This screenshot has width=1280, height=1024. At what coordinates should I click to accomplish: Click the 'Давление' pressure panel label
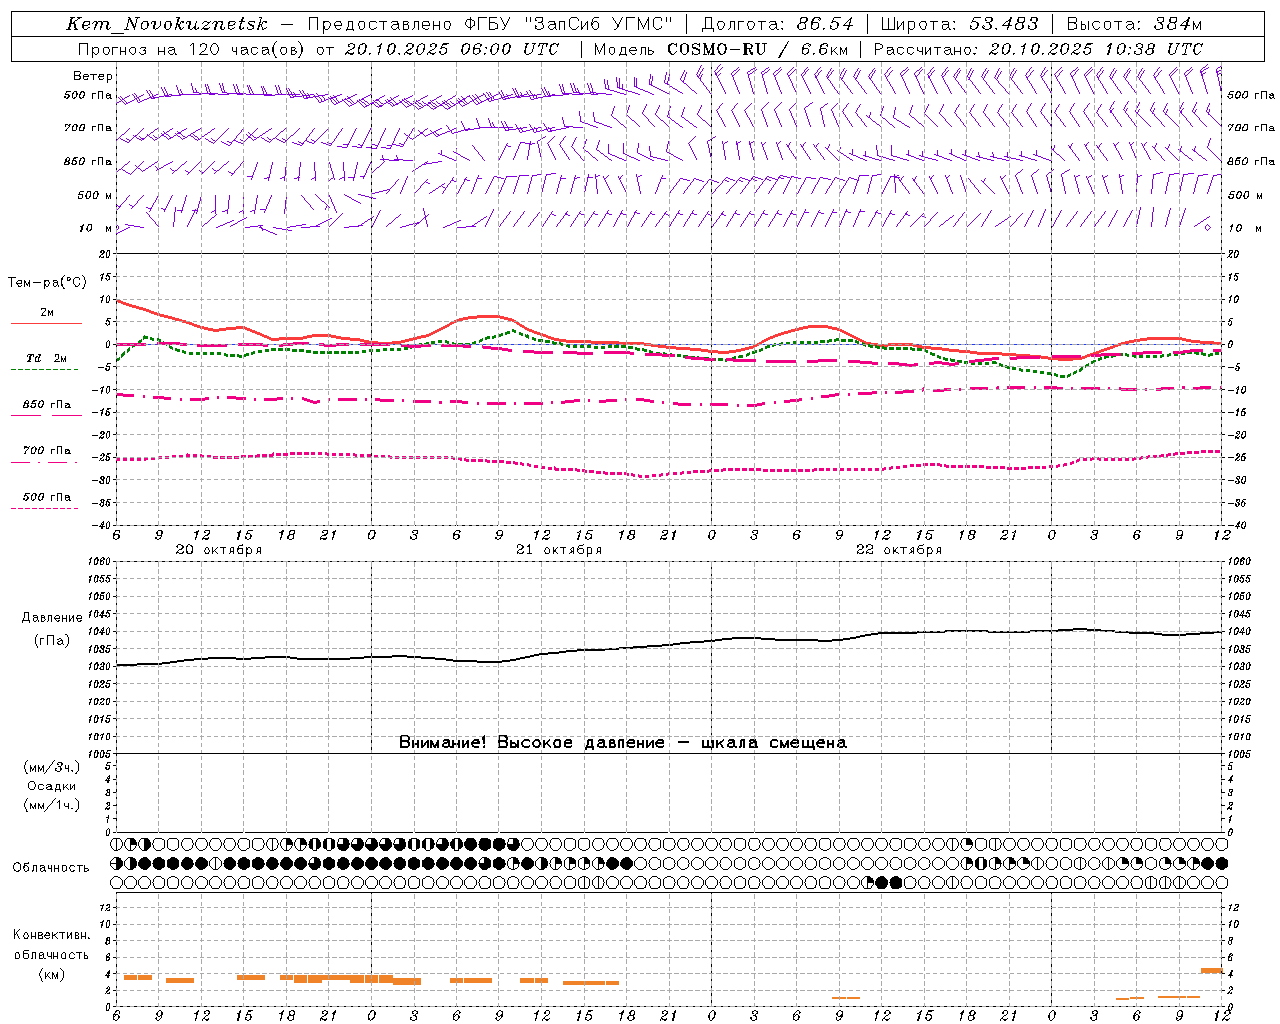tap(52, 618)
